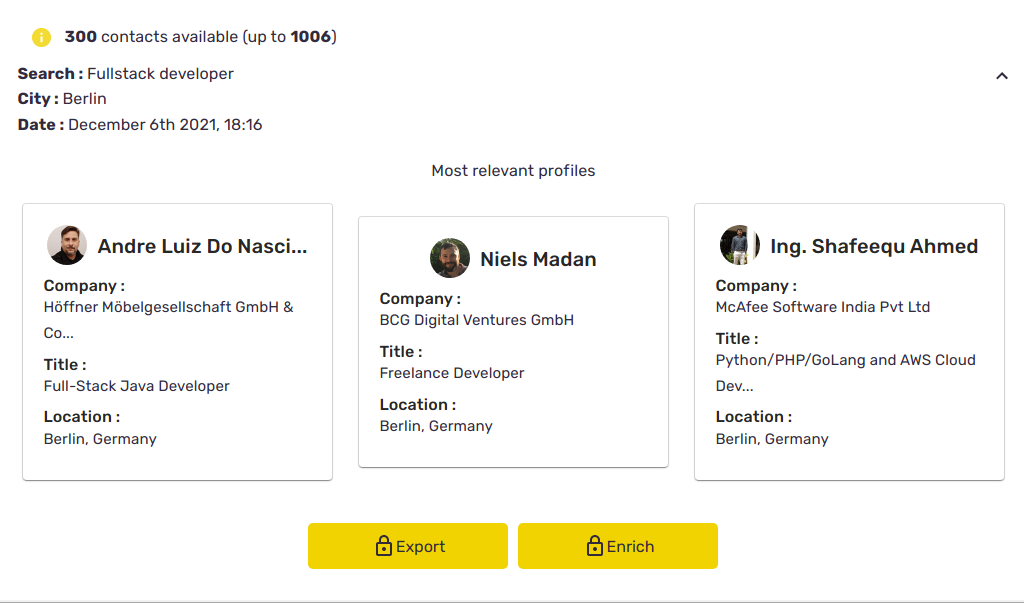
Task: Select Höffner Möbelgesellschaft company text
Action: click(168, 308)
